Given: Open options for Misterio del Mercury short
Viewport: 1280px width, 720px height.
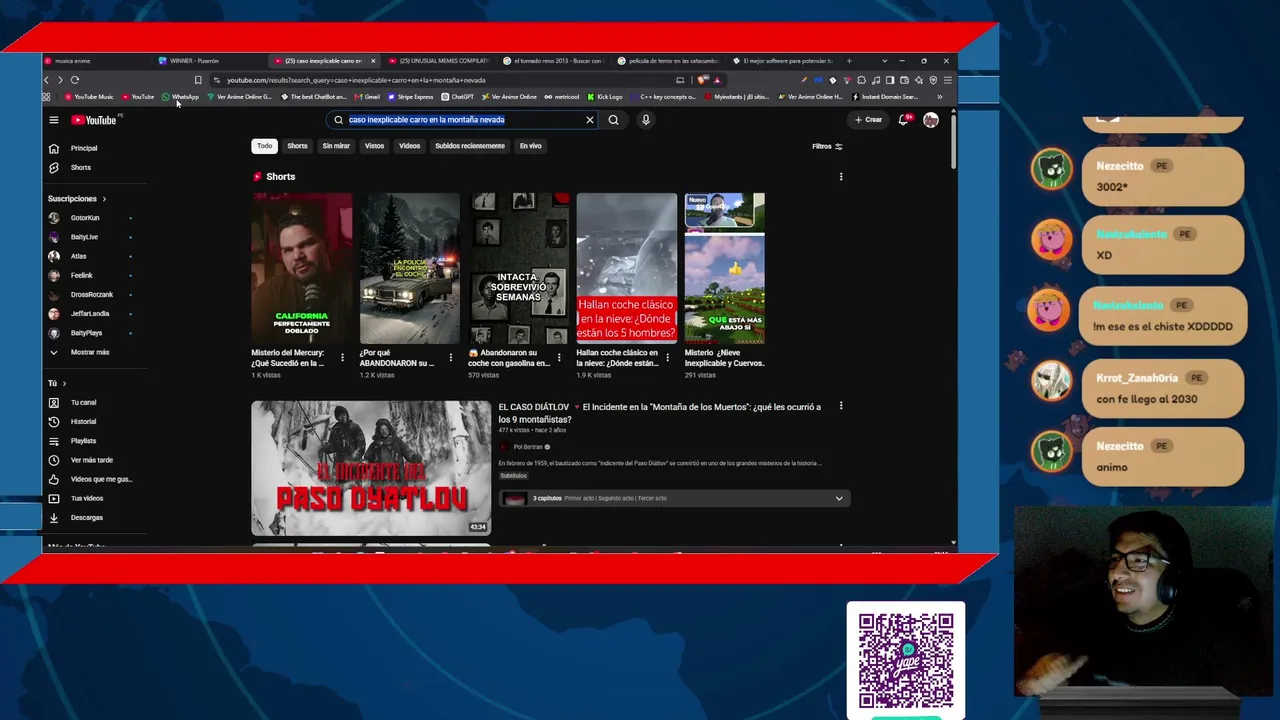Looking at the screenshot, I should tap(342, 357).
